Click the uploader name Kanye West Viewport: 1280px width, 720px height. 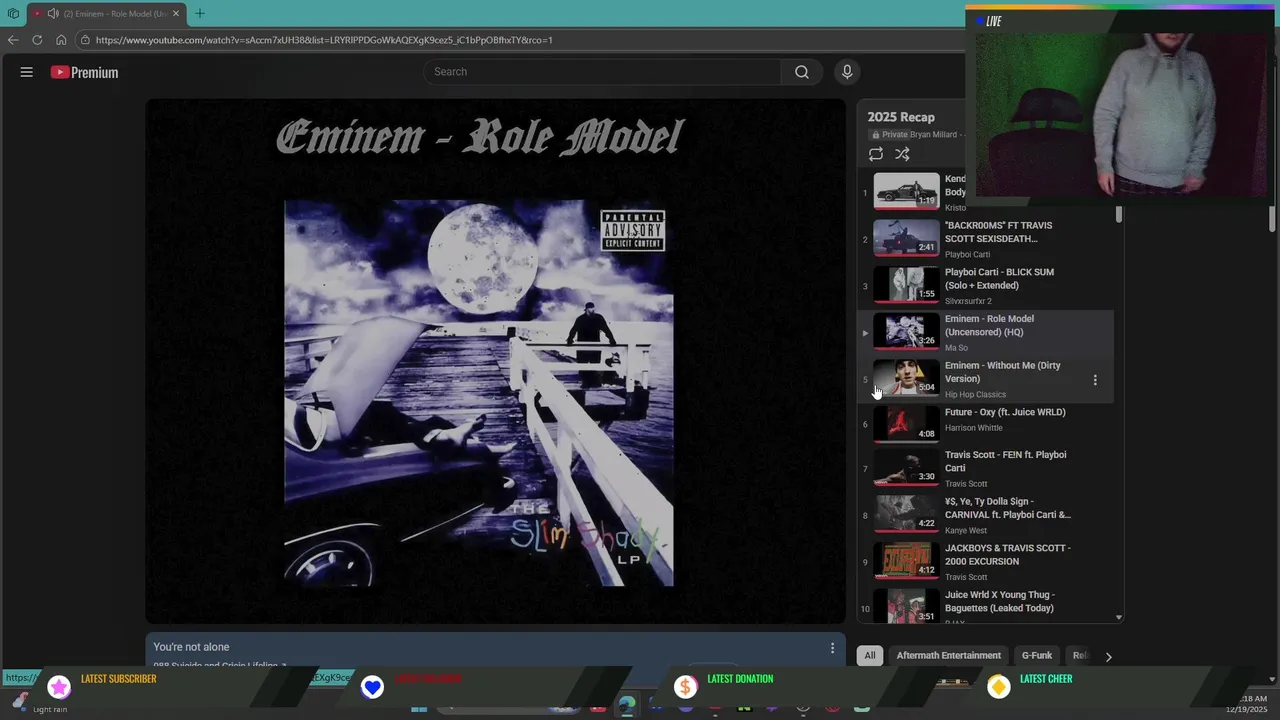[x=966, y=531]
